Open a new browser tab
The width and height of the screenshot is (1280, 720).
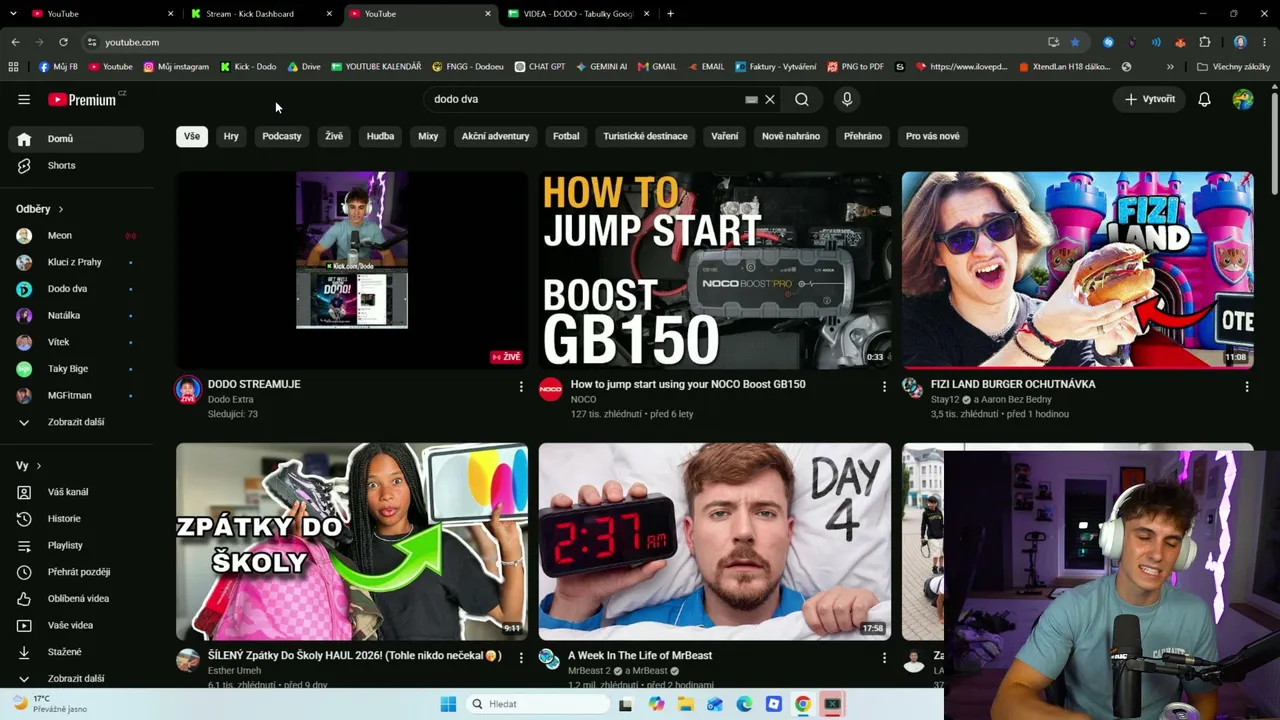click(x=670, y=14)
